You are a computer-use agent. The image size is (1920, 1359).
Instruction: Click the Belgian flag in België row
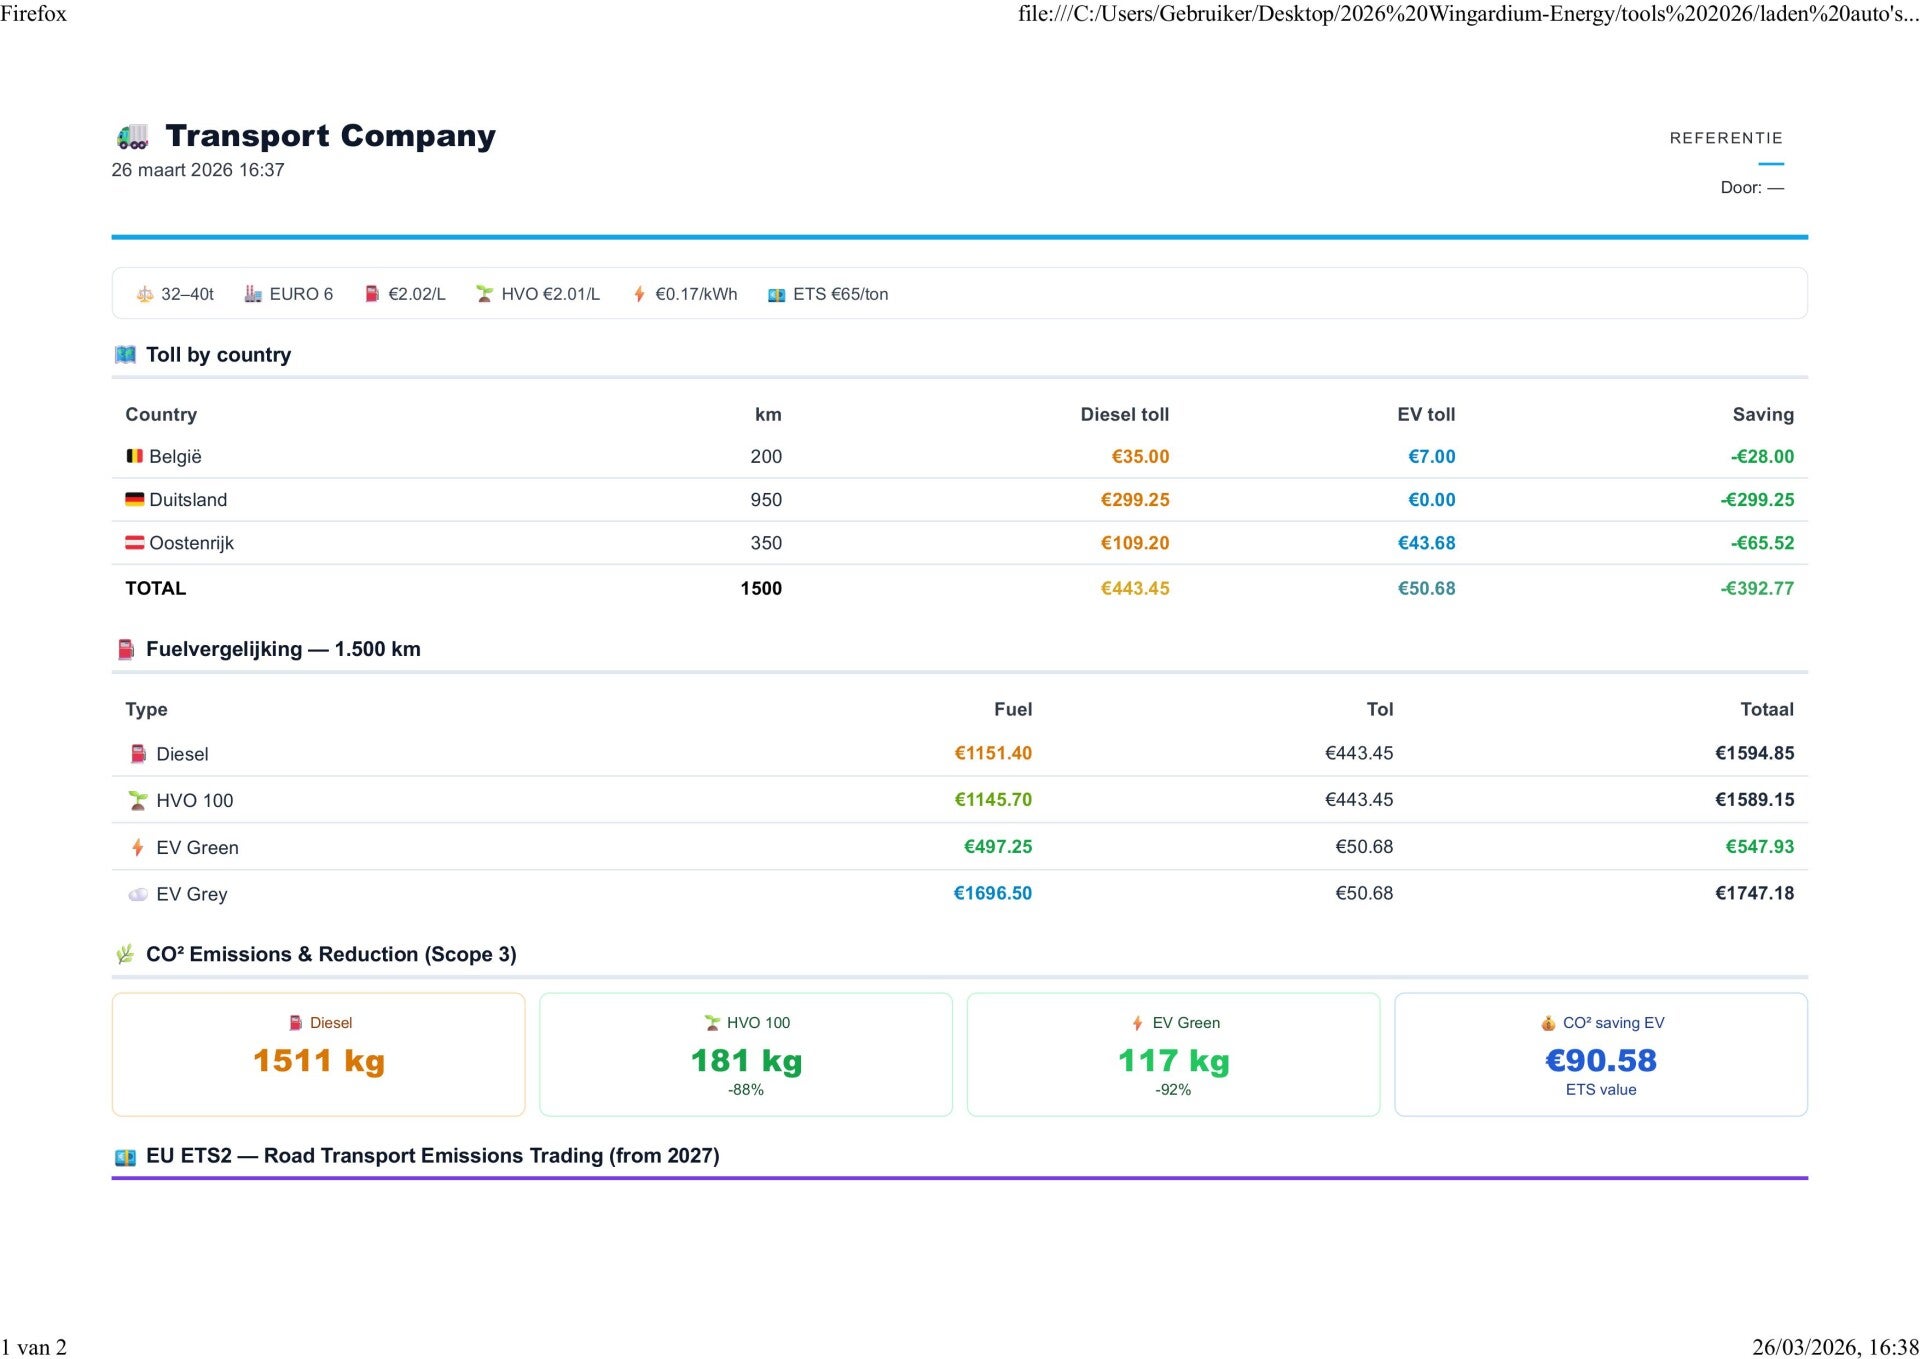click(134, 457)
